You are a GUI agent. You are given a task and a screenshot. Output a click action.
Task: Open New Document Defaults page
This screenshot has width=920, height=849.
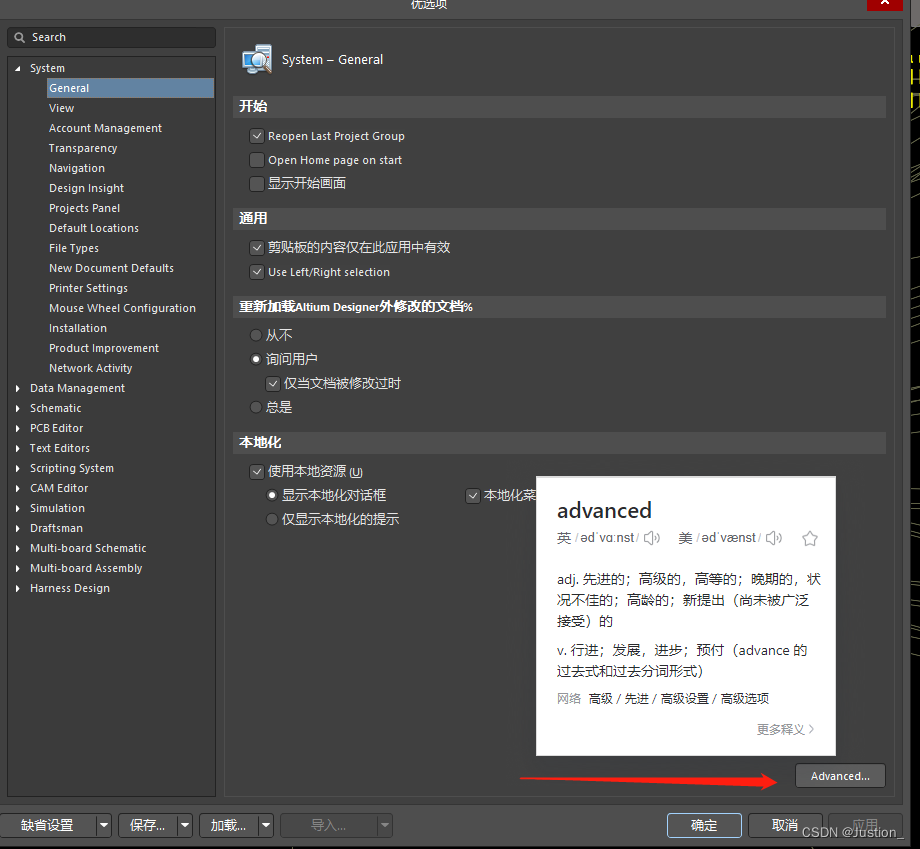pos(111,268)
